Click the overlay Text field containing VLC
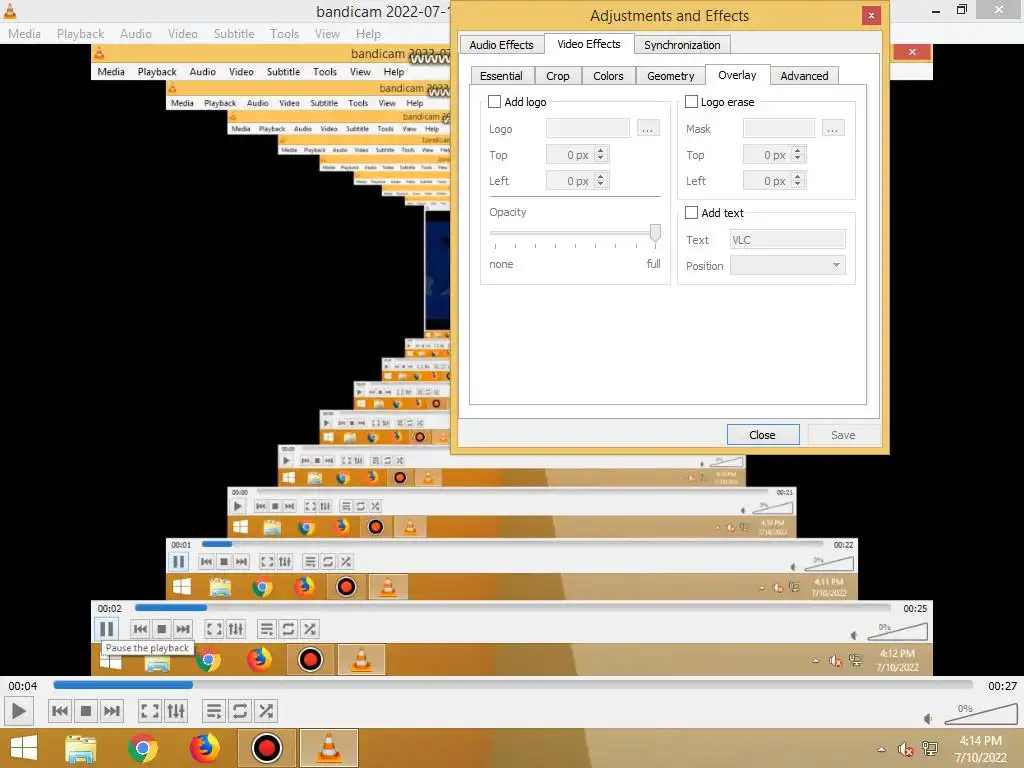Viewport: 1024px width, 768px height. (788, 240)
